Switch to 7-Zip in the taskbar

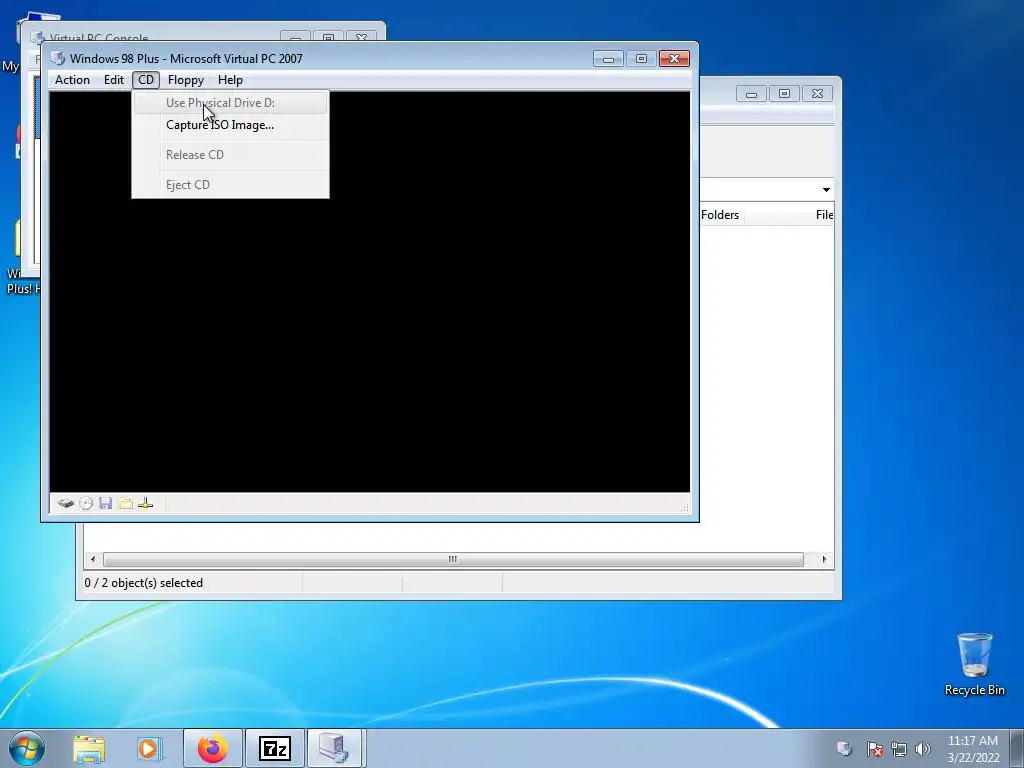point(274,748)
